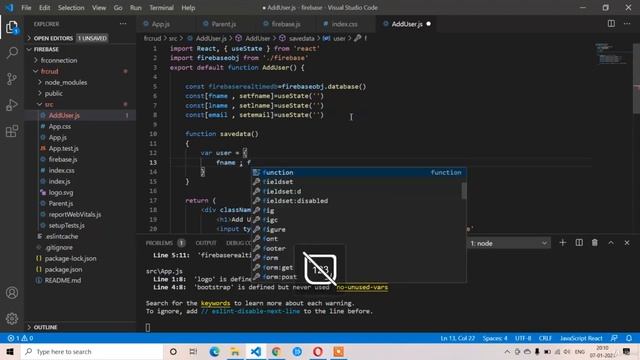Select 'footer' suggestion in autocomplete list
The height and width of the screenshot is (360, 640).
click(358, 248)
